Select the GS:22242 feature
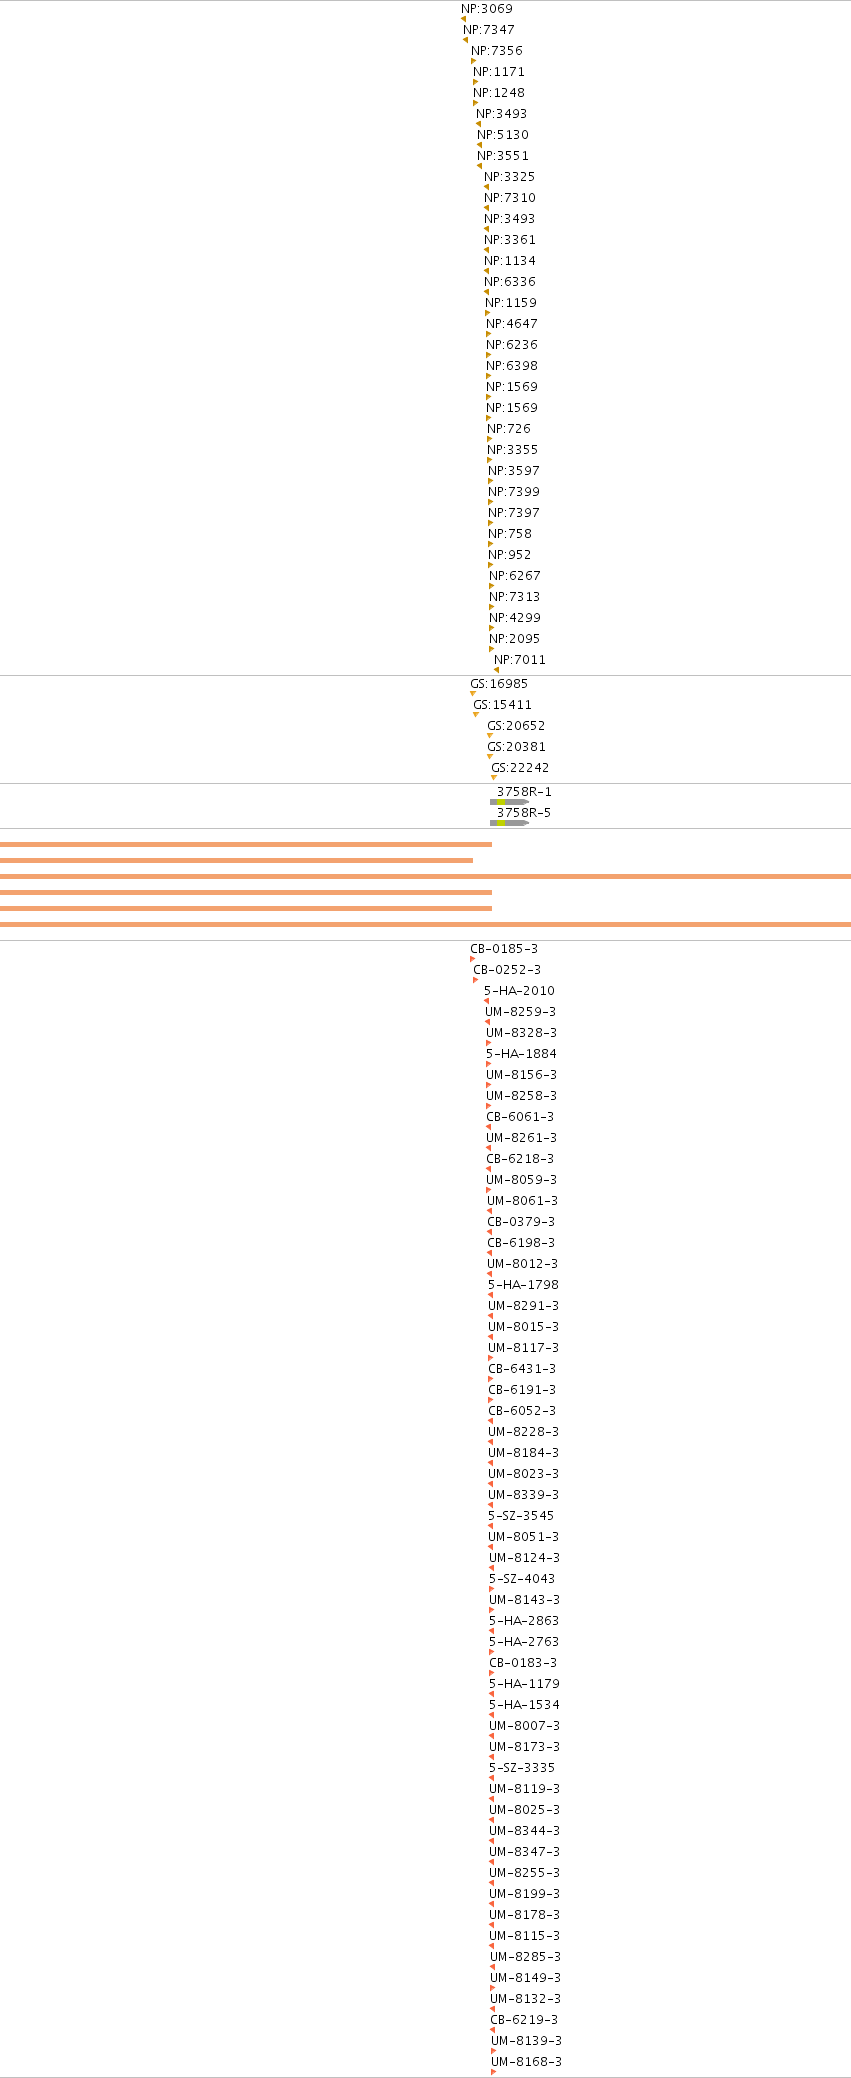 click(520, 768)
